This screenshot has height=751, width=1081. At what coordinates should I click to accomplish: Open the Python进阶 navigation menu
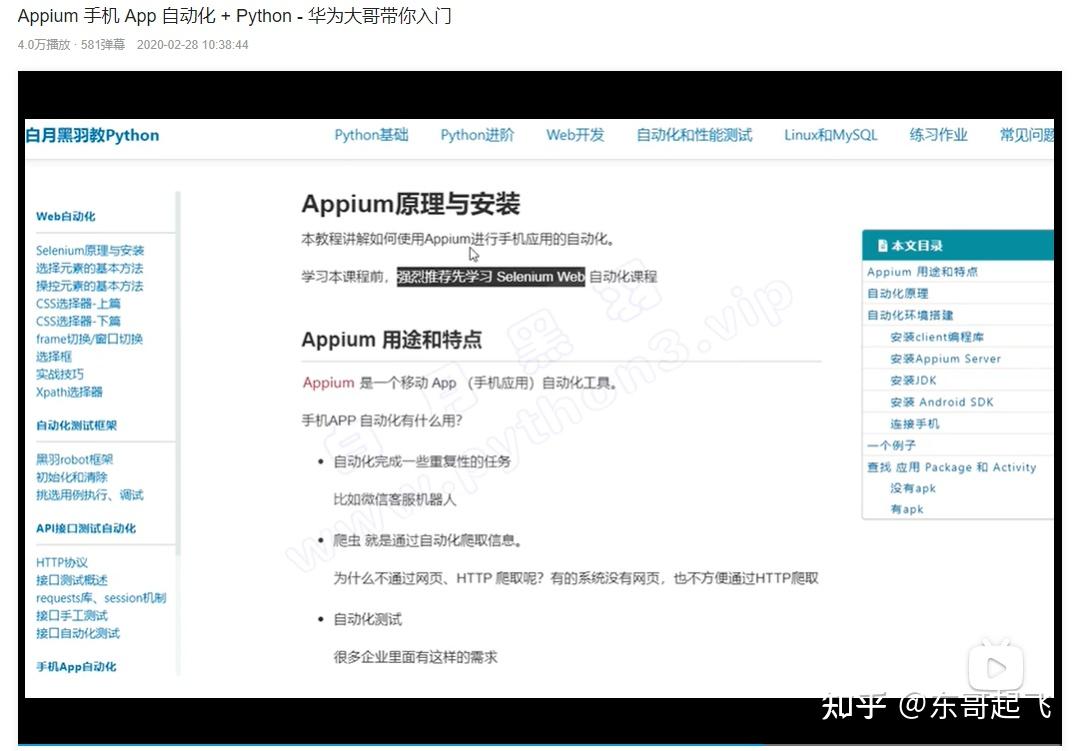[x=477, y=135]
